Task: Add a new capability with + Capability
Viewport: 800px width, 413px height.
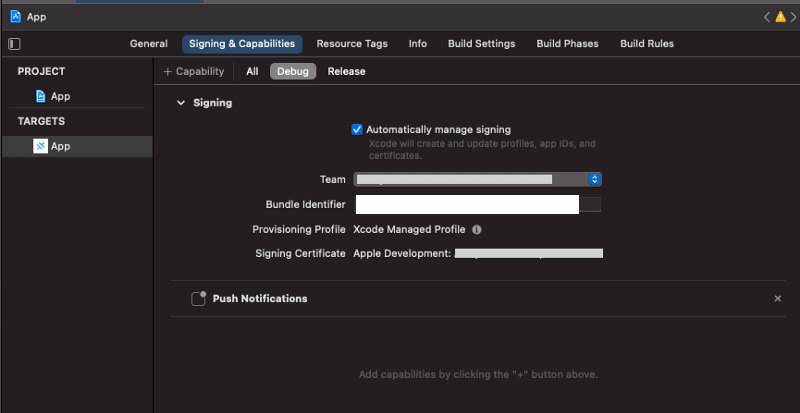Action: [193, 71]
